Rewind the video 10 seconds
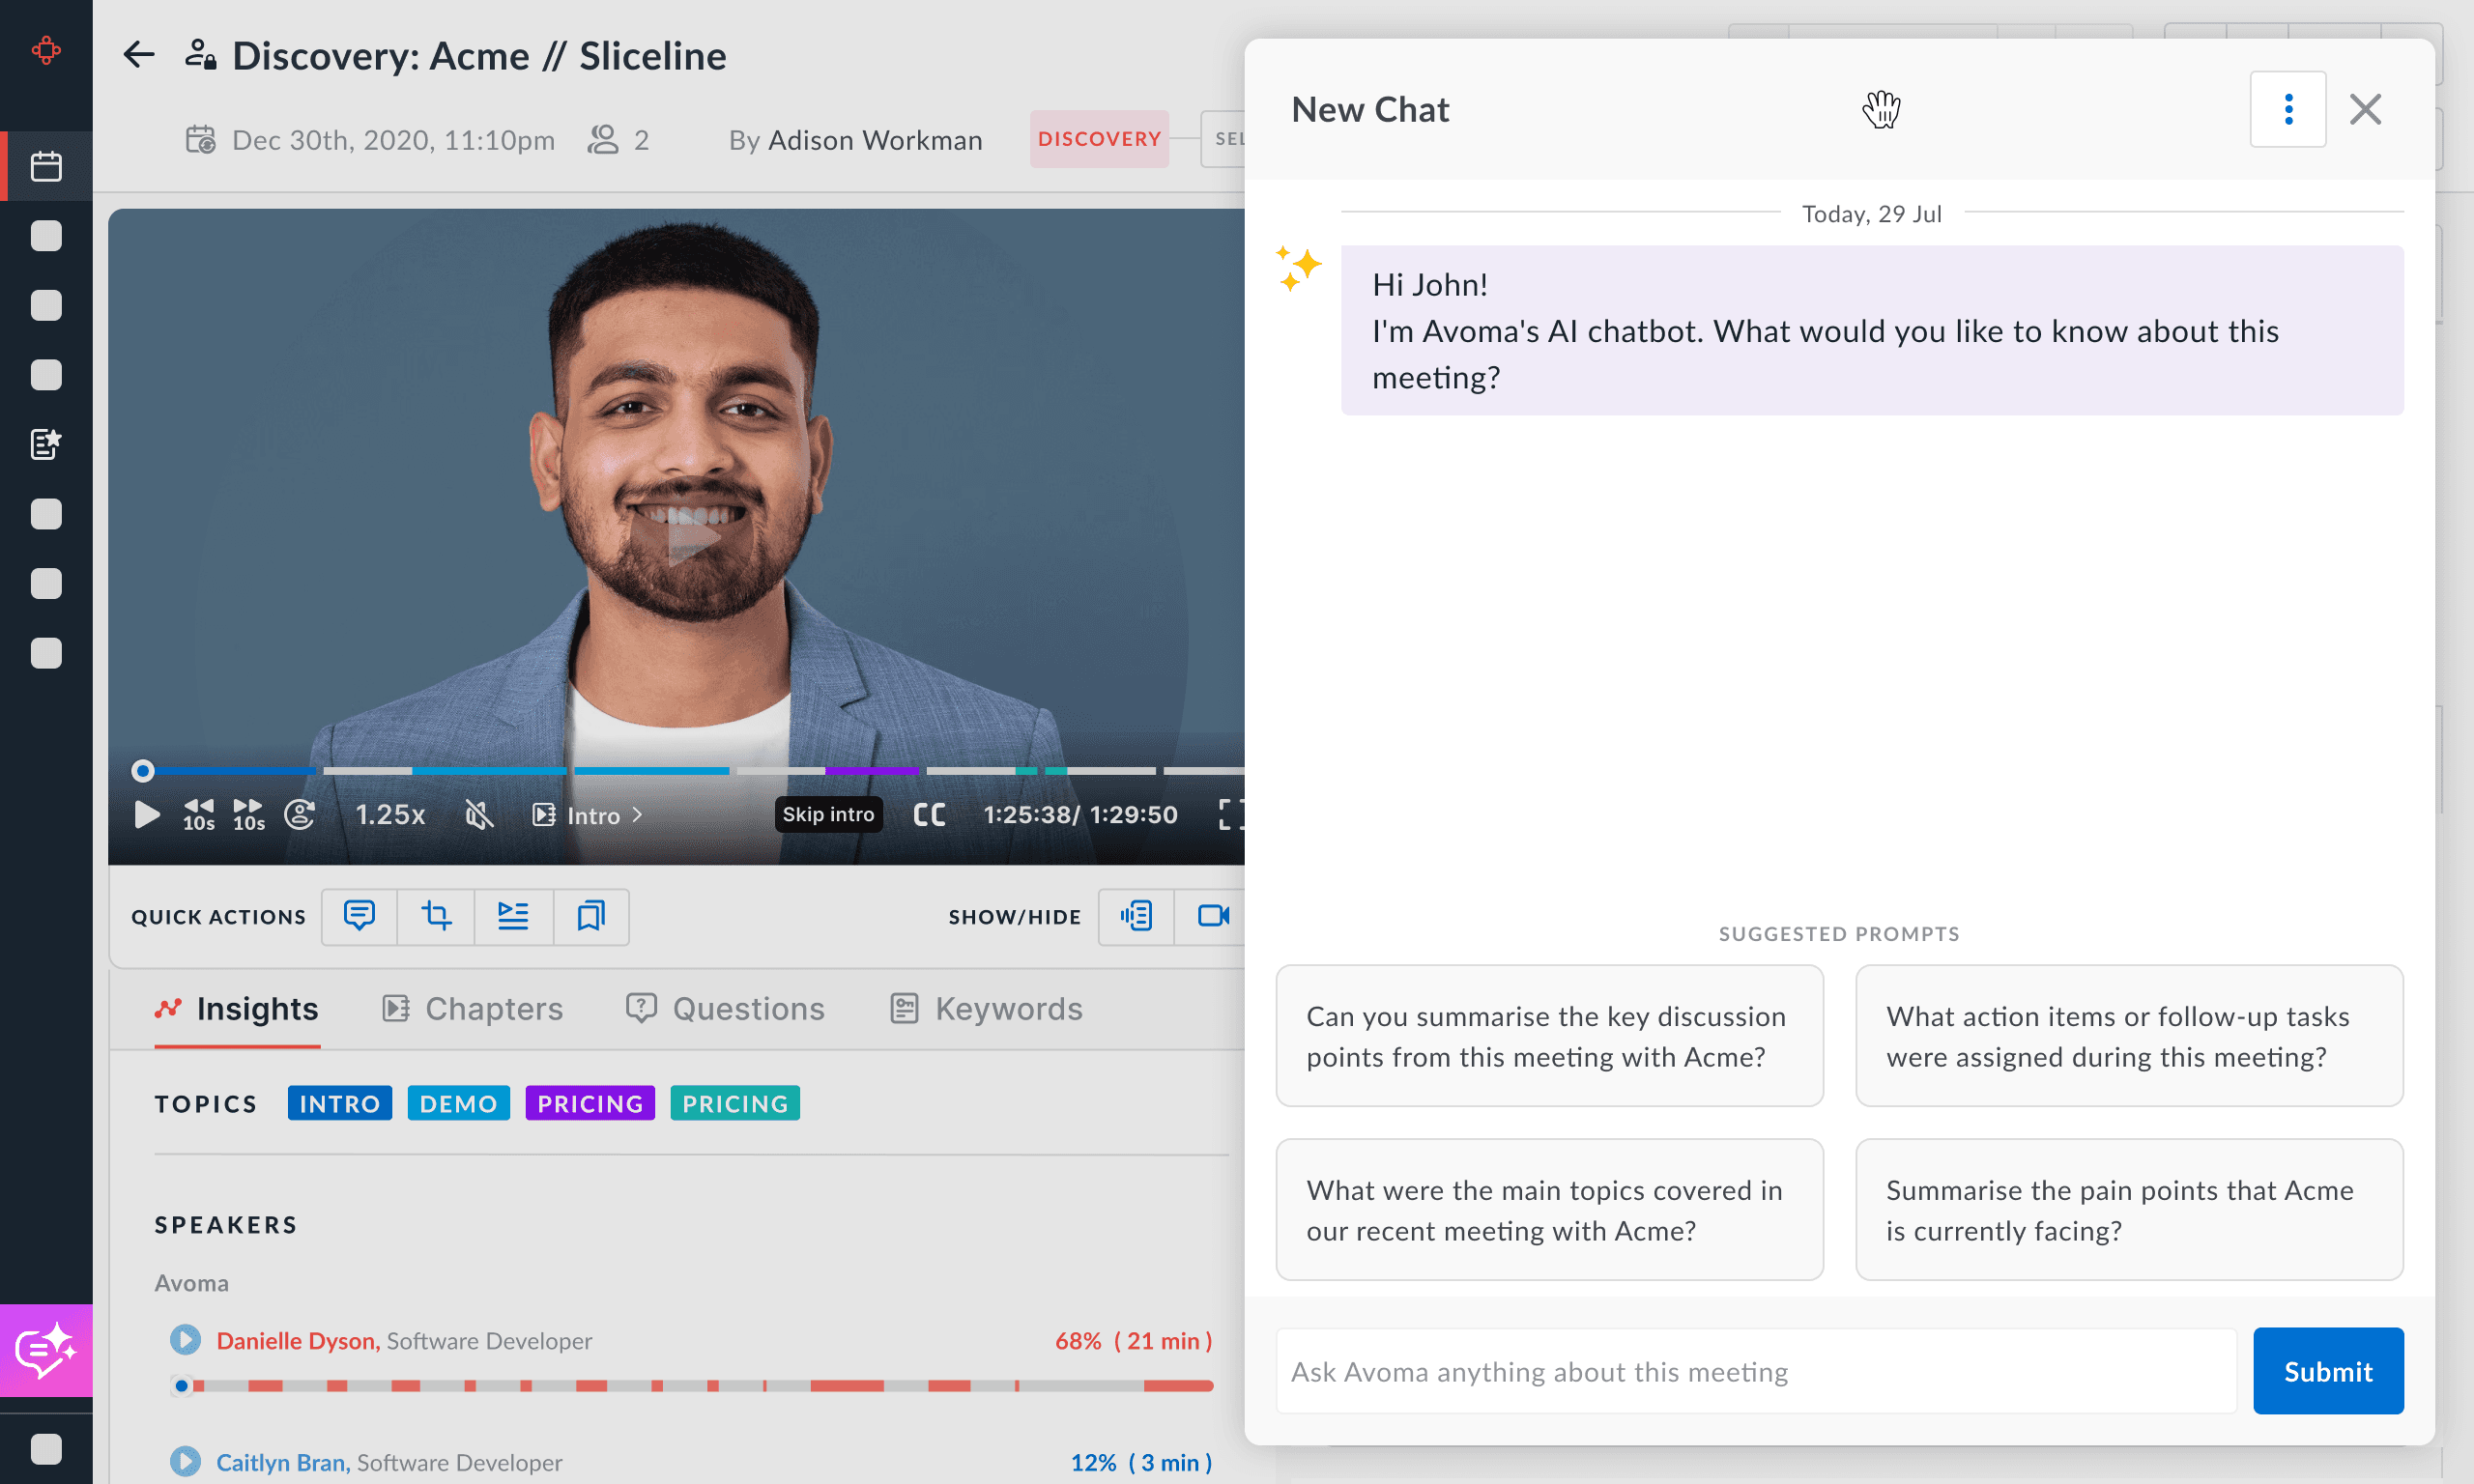Screen dimensions: 2474x1484 198,814
